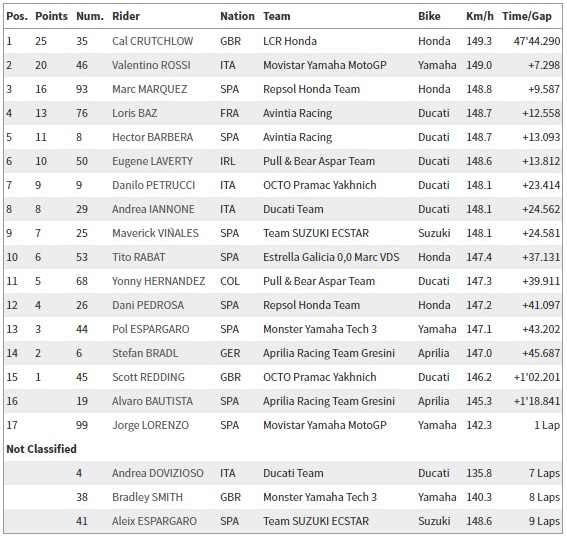Click the Not Classified section heading
This screenshot has width=567, height=539.
pyautogui.click(x=42, y=449)
